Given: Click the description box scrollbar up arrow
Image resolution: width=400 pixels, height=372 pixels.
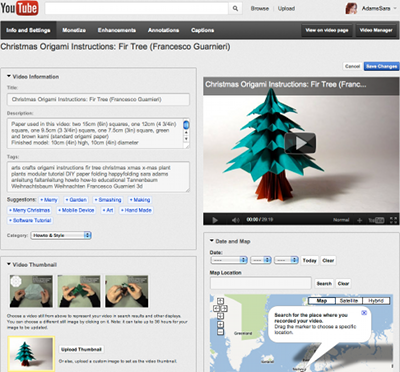Looking at the screenshot, I should click(186, 133).
